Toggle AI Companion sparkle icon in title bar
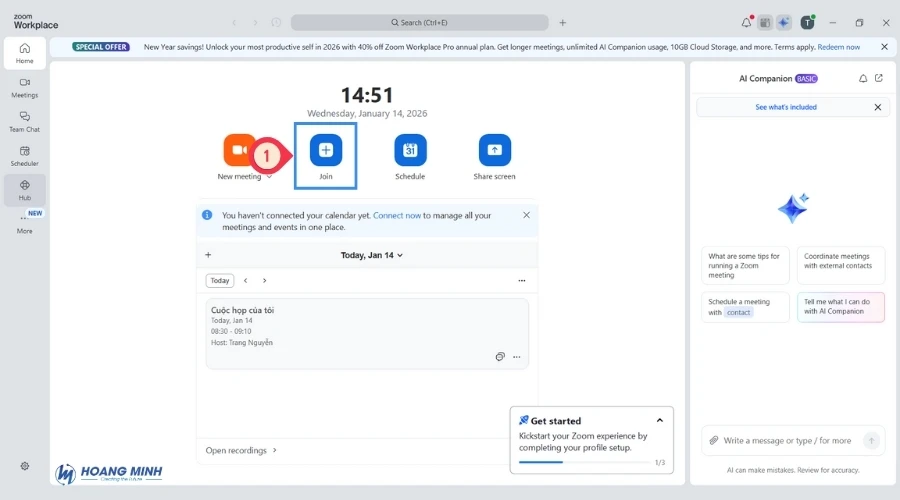Screen dimensions: 900x500 (783, 22)
